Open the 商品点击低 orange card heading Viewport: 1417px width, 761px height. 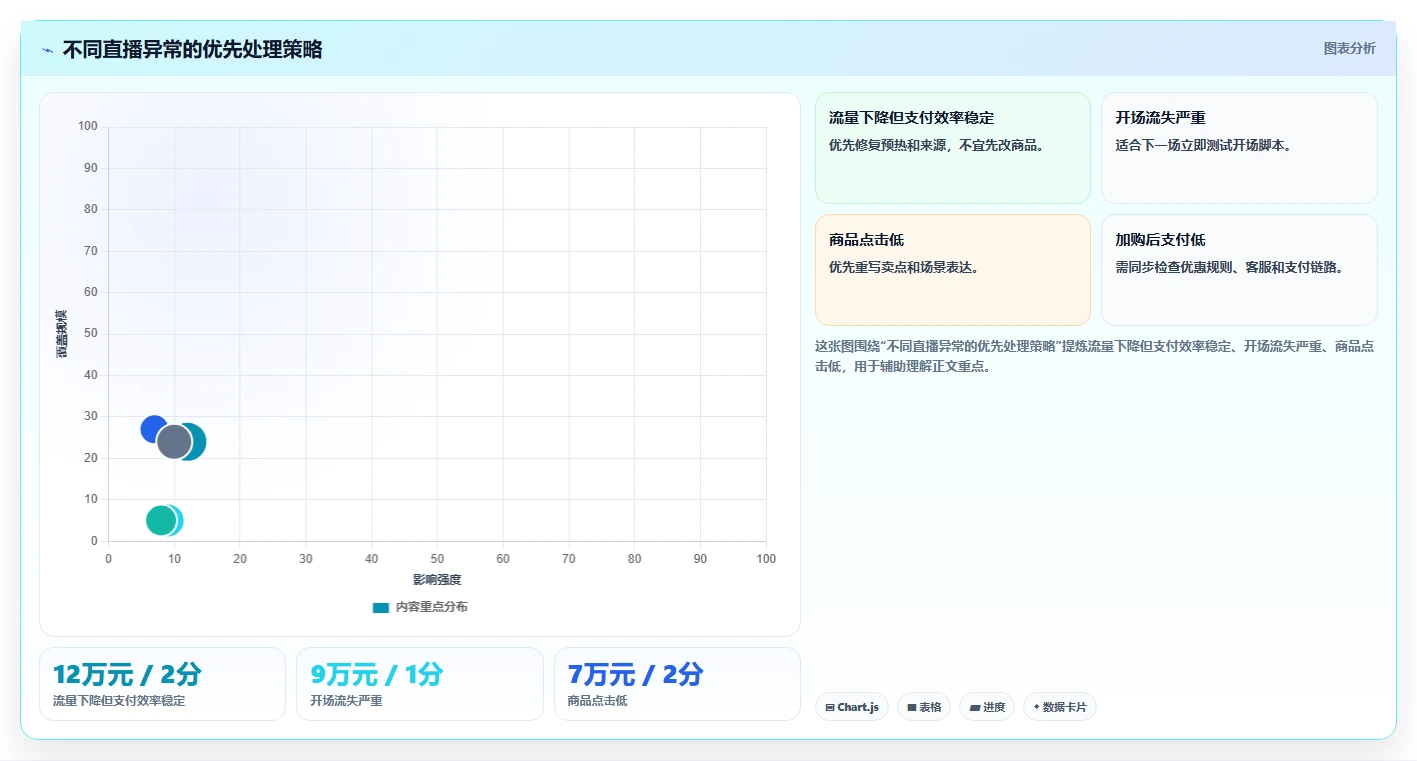(x=866, y=240)
